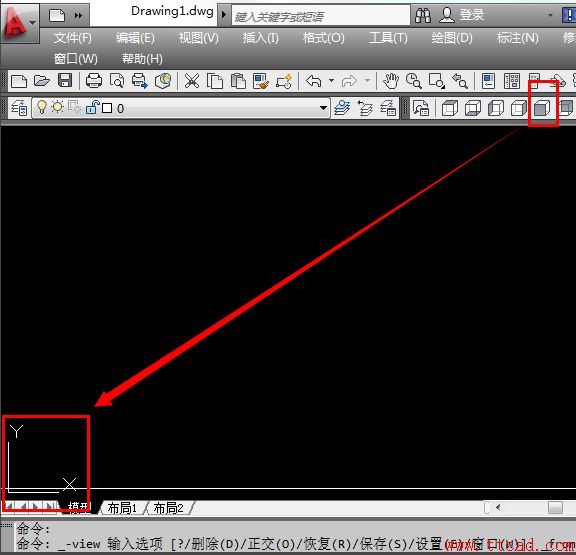Toggle the layer lock padlock icon
The image size is (576, 555).
tap(92, 108)
